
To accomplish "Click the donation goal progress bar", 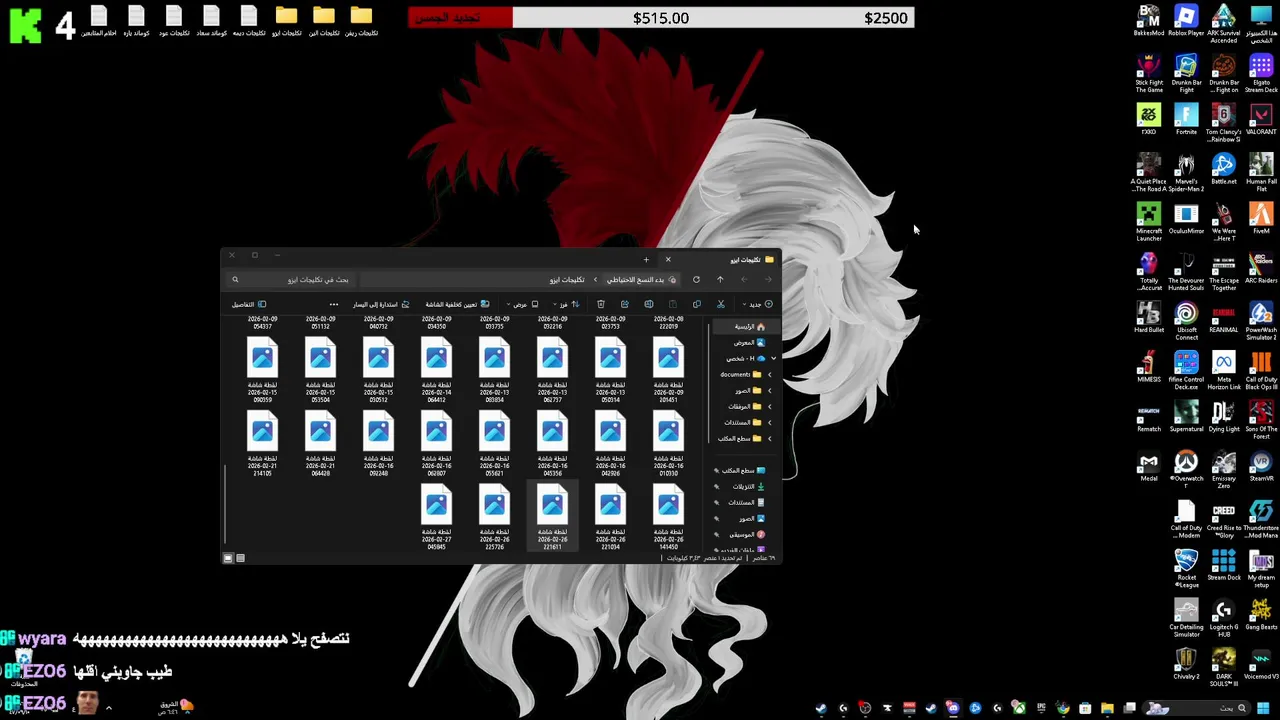I will (x=661, y=18).
